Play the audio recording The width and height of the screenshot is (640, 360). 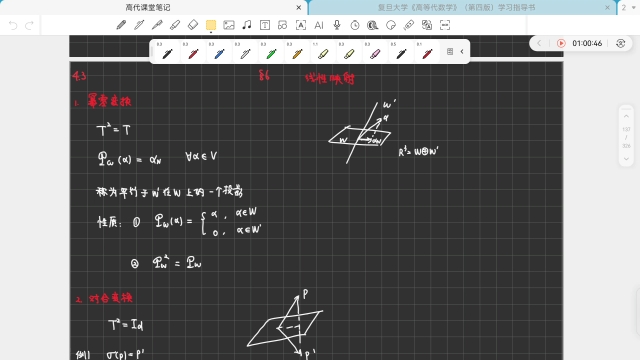561,43
